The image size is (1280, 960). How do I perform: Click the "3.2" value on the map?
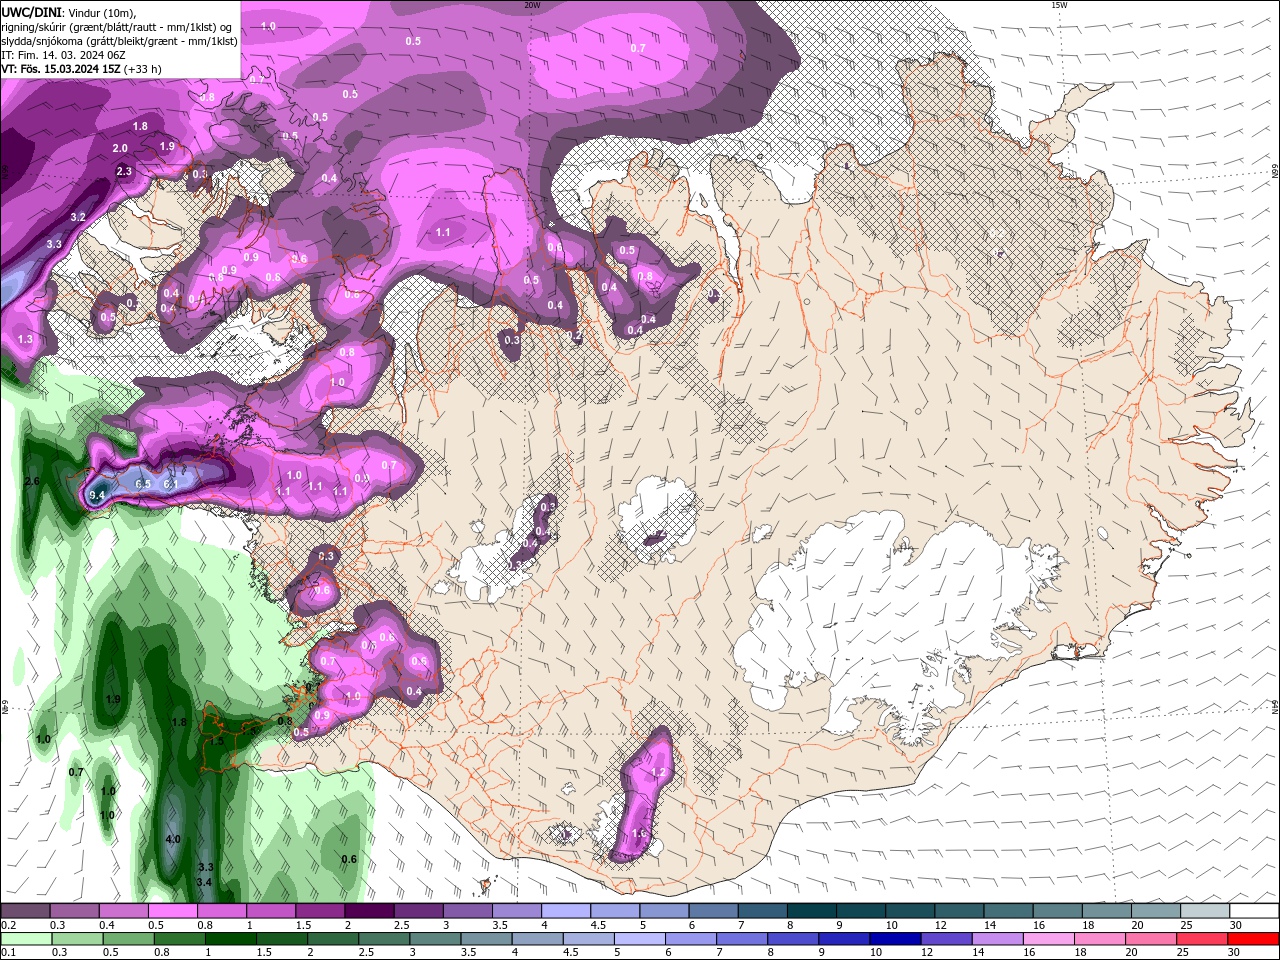(x=78, y=217)
